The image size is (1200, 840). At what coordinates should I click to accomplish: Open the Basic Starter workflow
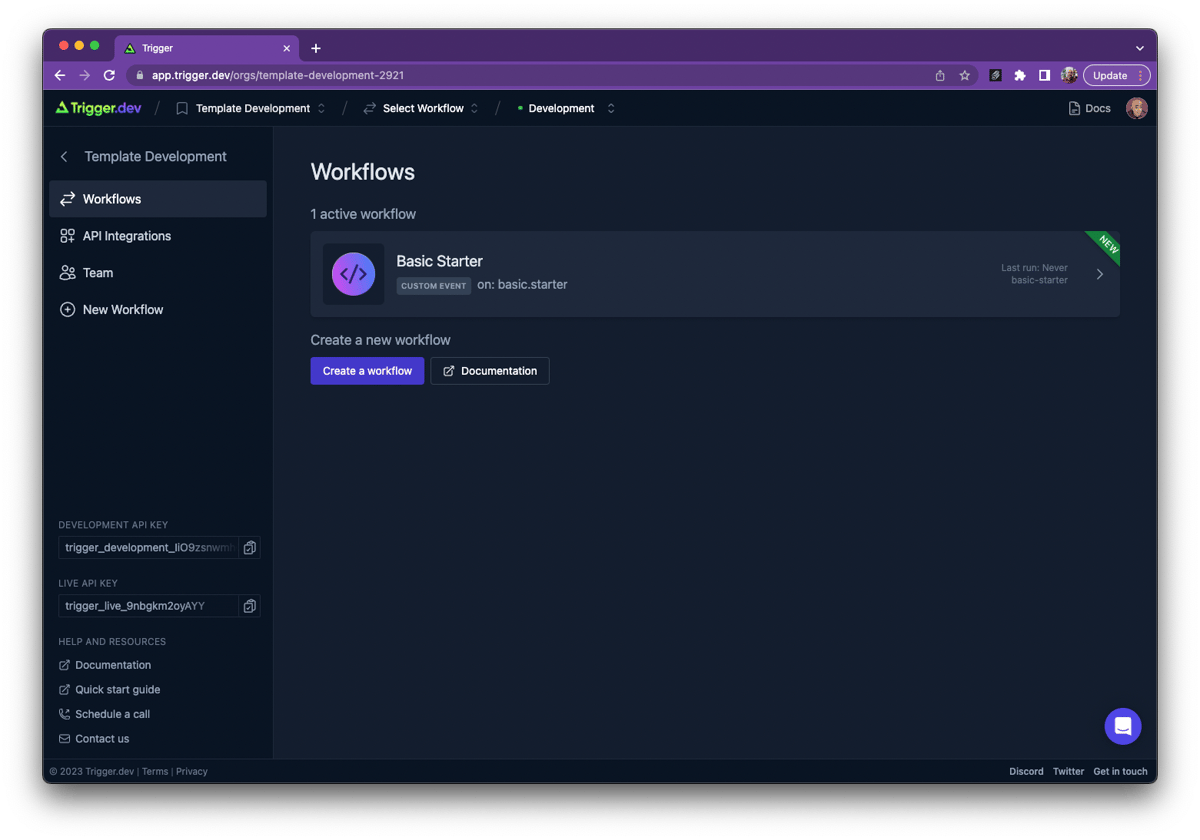point(715,274)
